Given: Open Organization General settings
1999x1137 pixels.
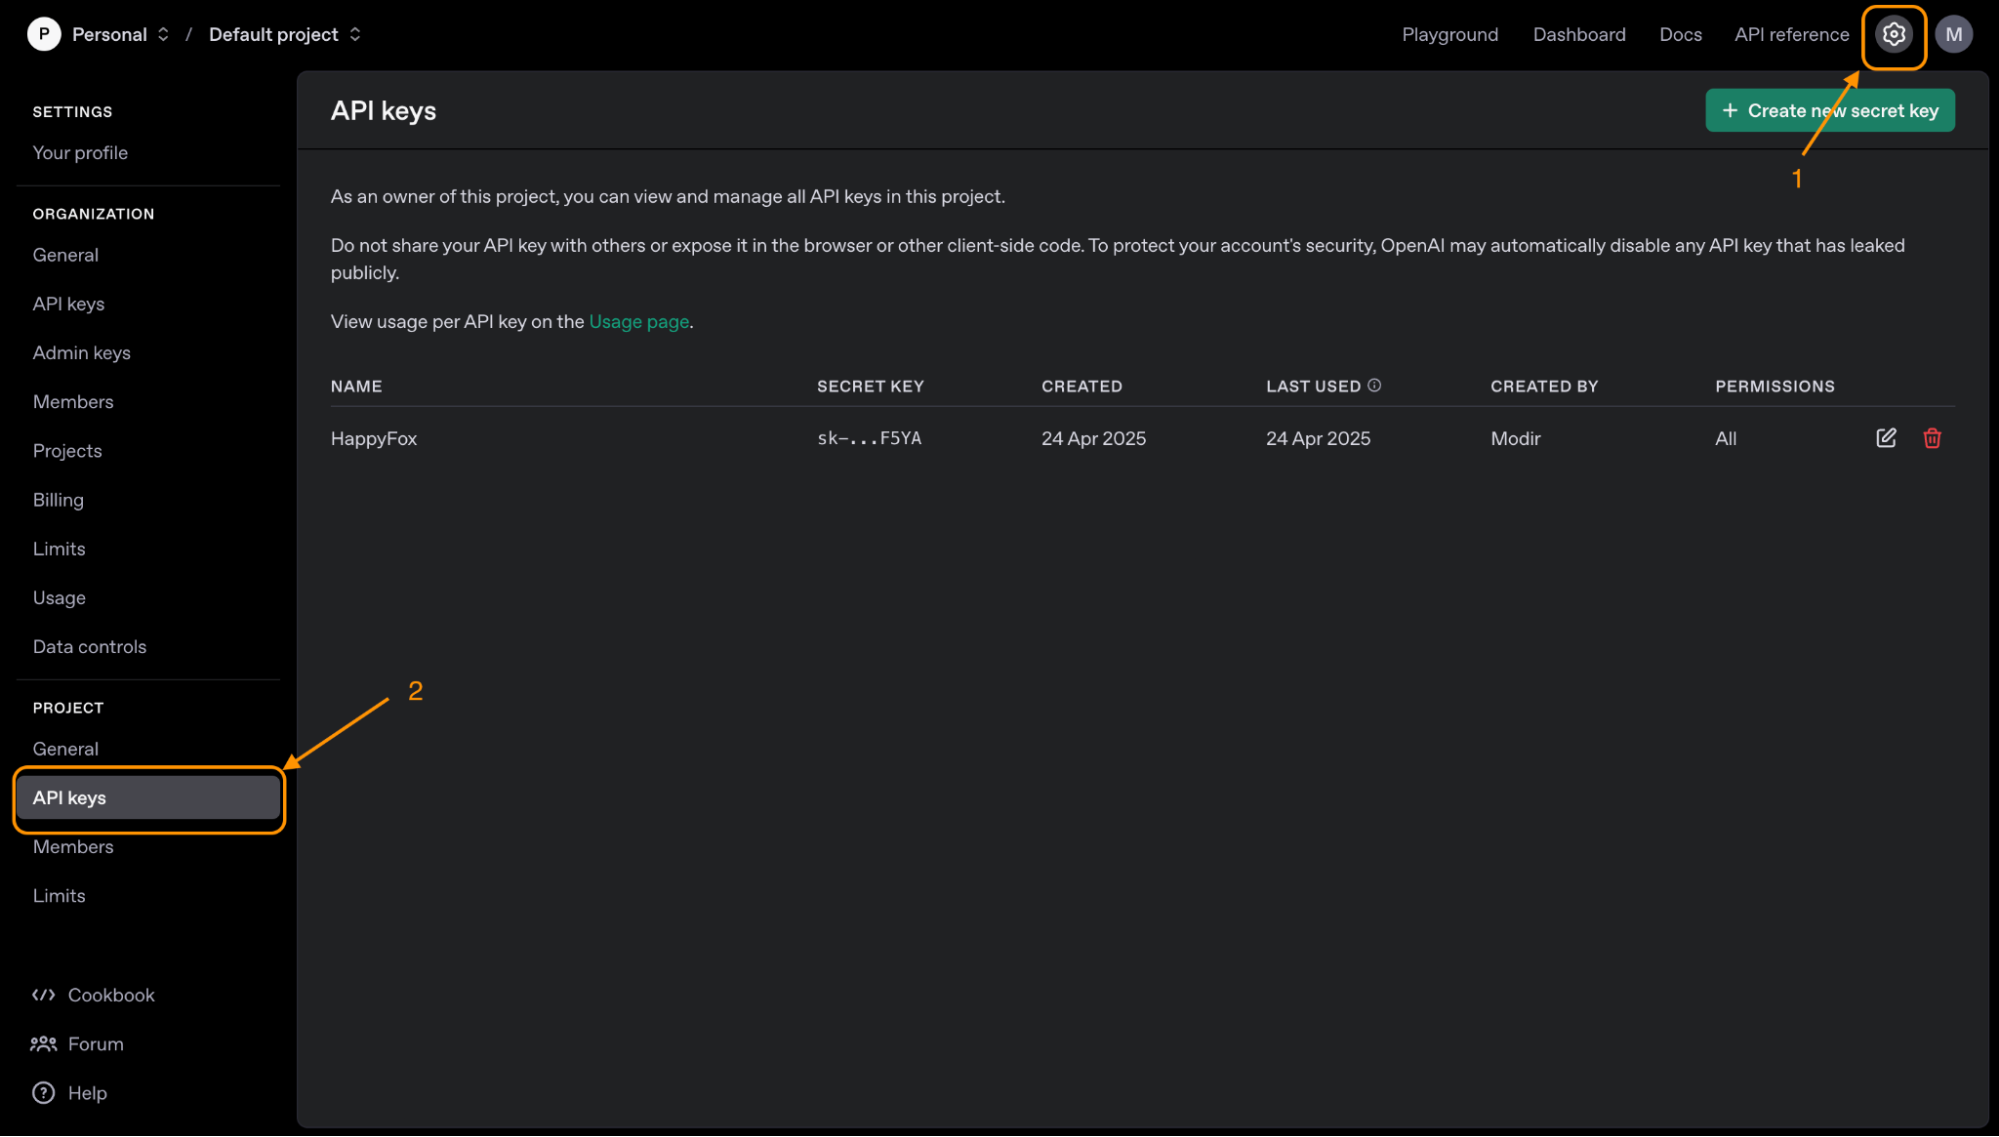Looking at the screenshot, I should [66, 255].
